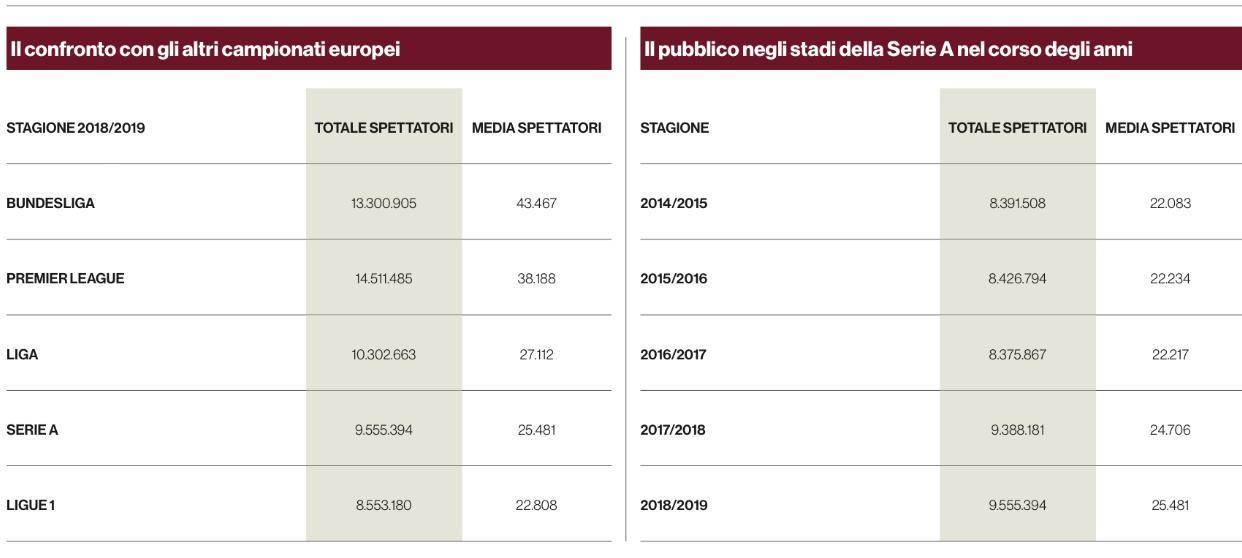The width and height of the screenshot is (1242, 558).
Task: Select the LIGA row label
Action: click(x=22, y=354)
